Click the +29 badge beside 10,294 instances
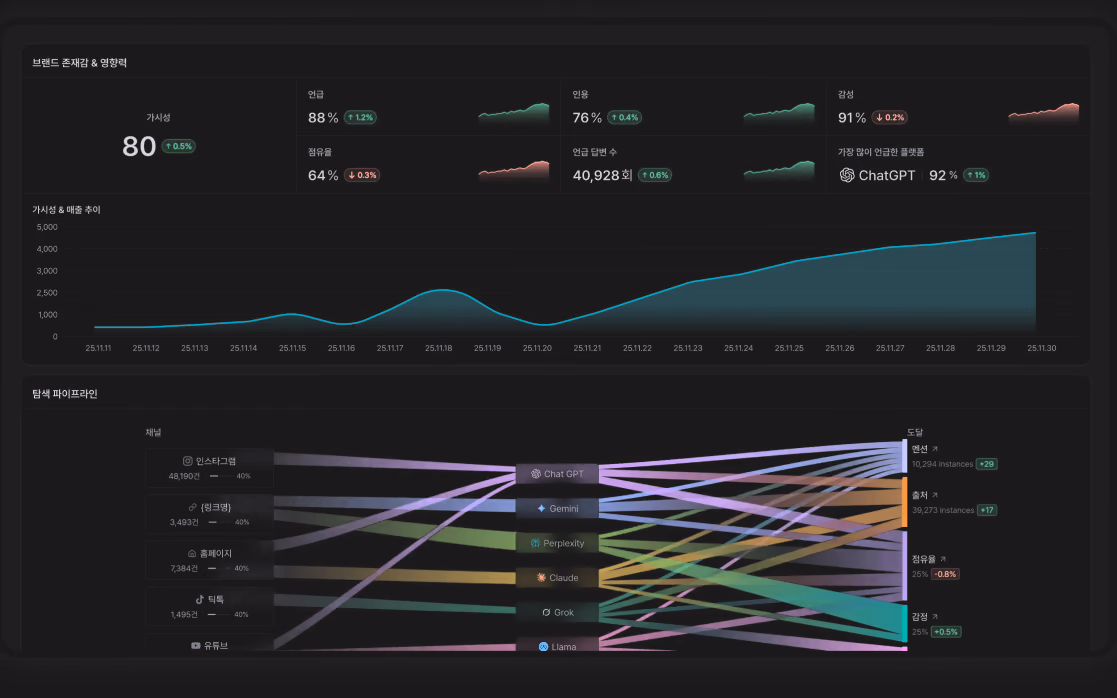This screenshot has width=1117, height=698. tap(987, 464)
